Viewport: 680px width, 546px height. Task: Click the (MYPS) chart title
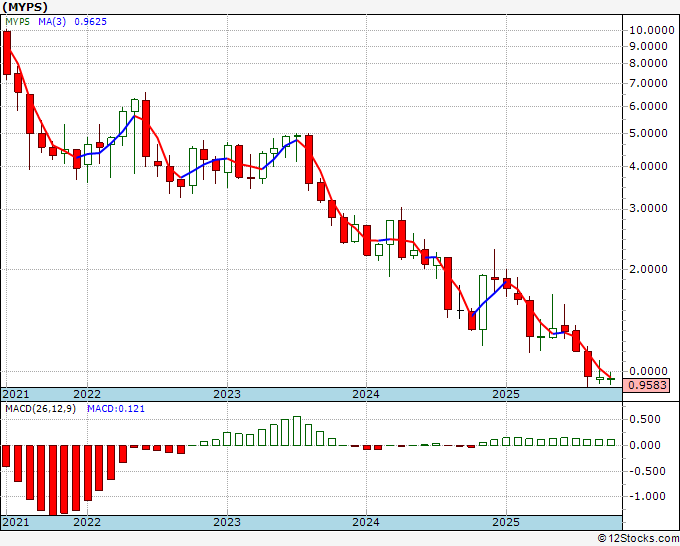pyautogui.click(x=24, y=7)
